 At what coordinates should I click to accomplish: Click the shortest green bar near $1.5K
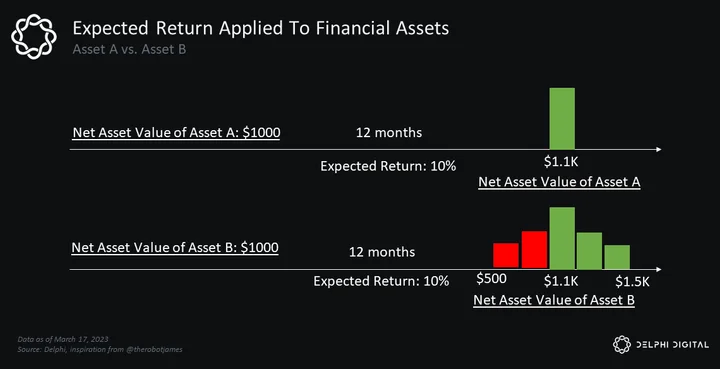(617, 257)
